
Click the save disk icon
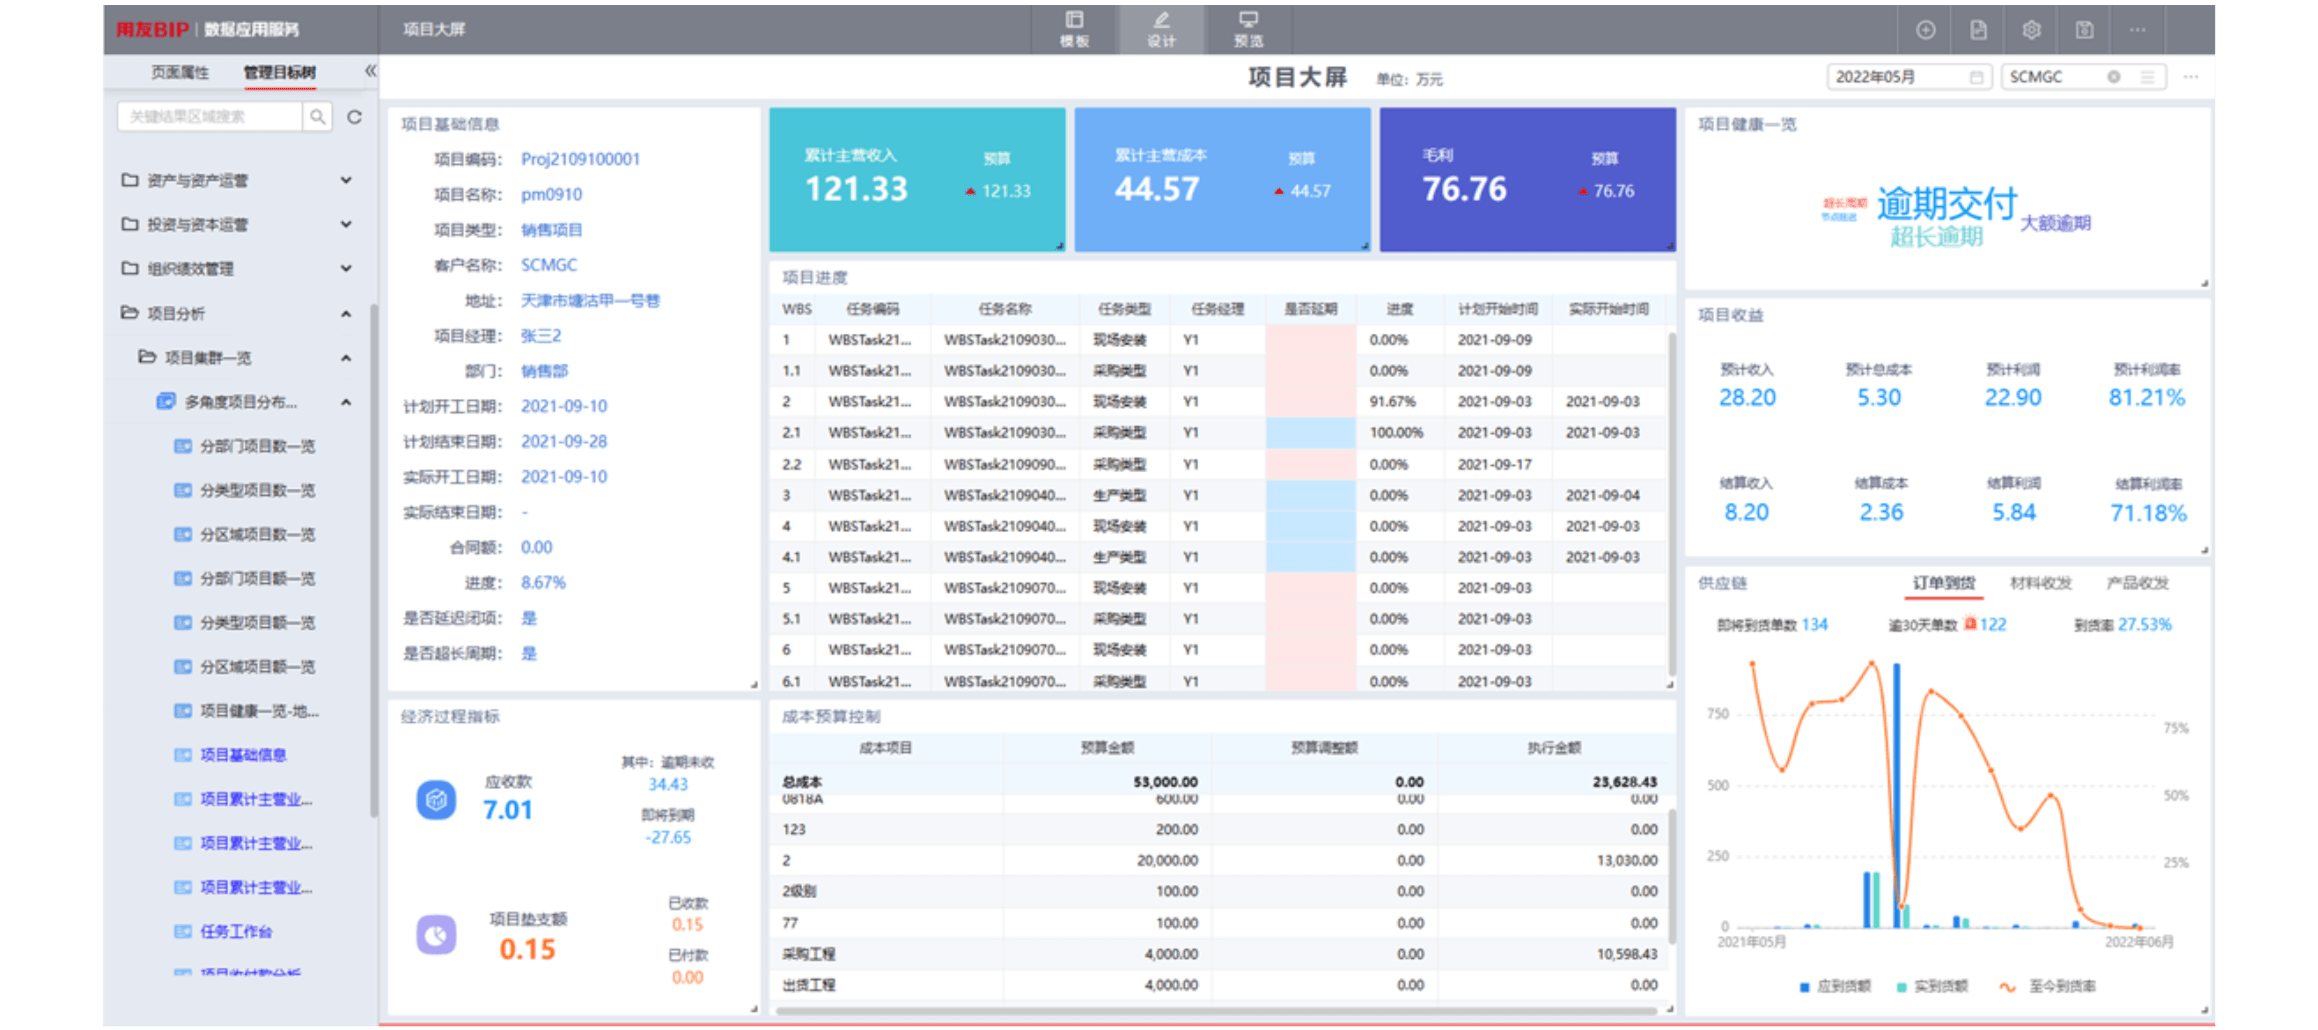click(x=2084, y=30)
